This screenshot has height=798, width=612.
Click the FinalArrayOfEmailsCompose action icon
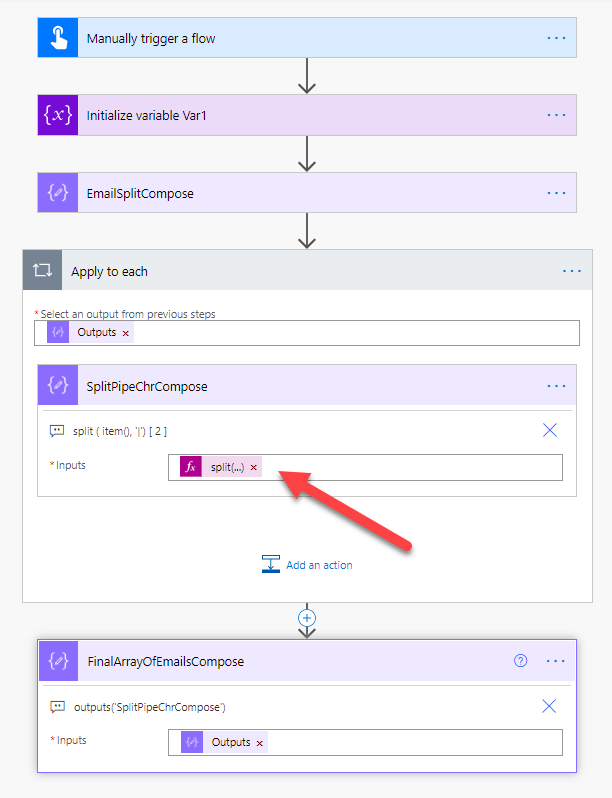(x=58, y=661)
